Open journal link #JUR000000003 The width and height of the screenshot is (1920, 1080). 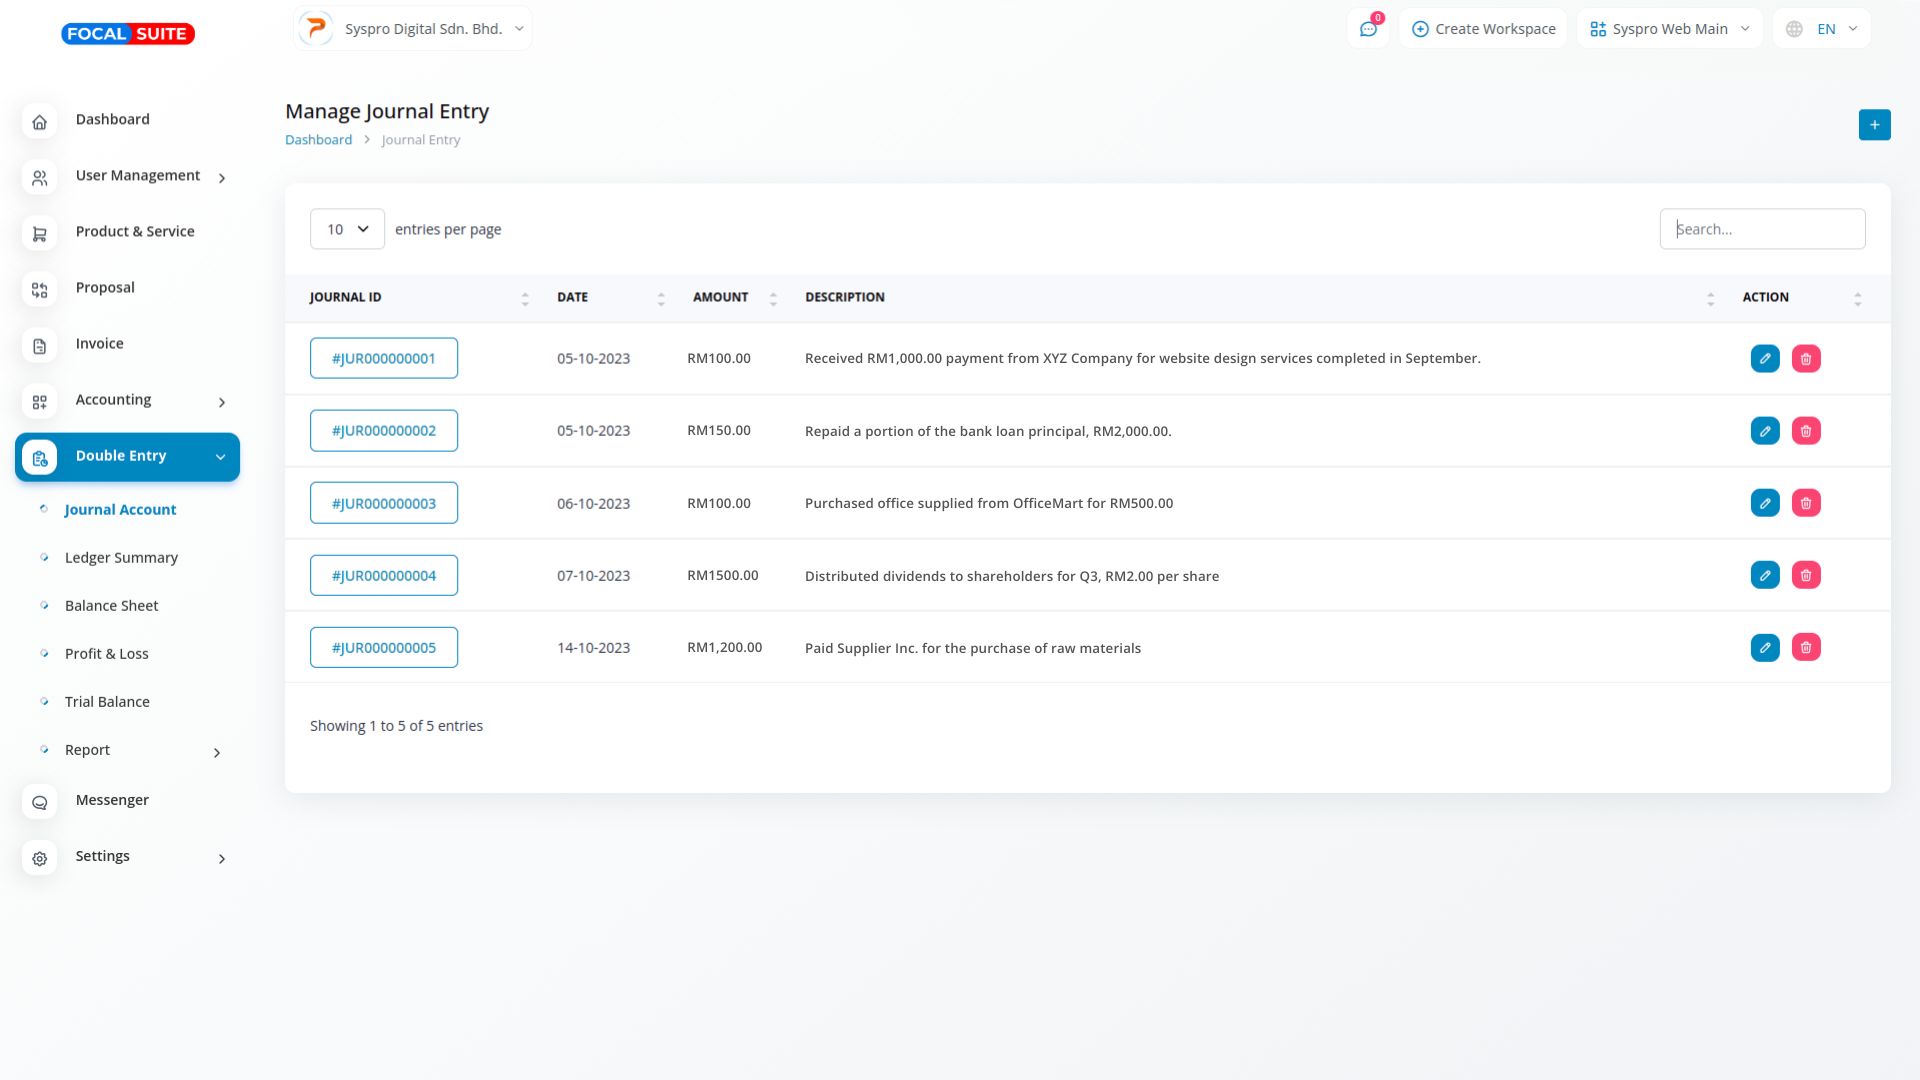(x=383, y=503)
